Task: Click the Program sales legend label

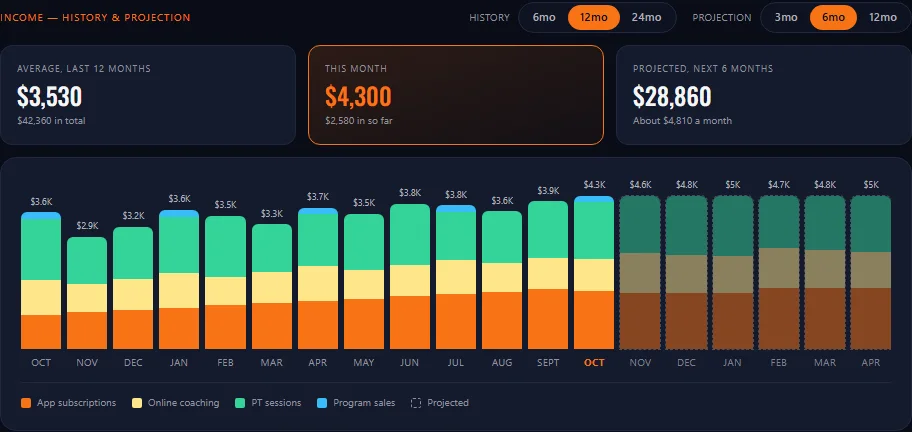Action: [x=364, y=403]
